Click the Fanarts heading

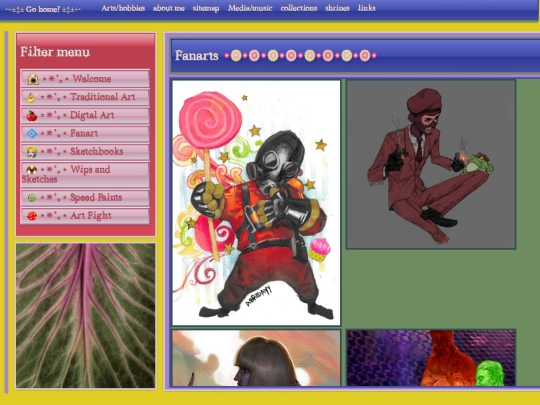tap(197, 55)
